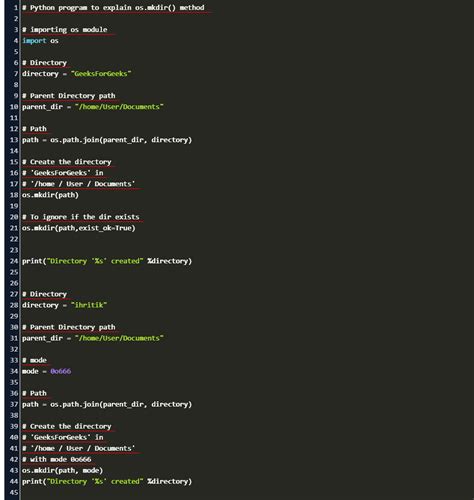Click the 'parent_dir' variable name on line 31
474x500 pixels.
[x=42, y=338]
